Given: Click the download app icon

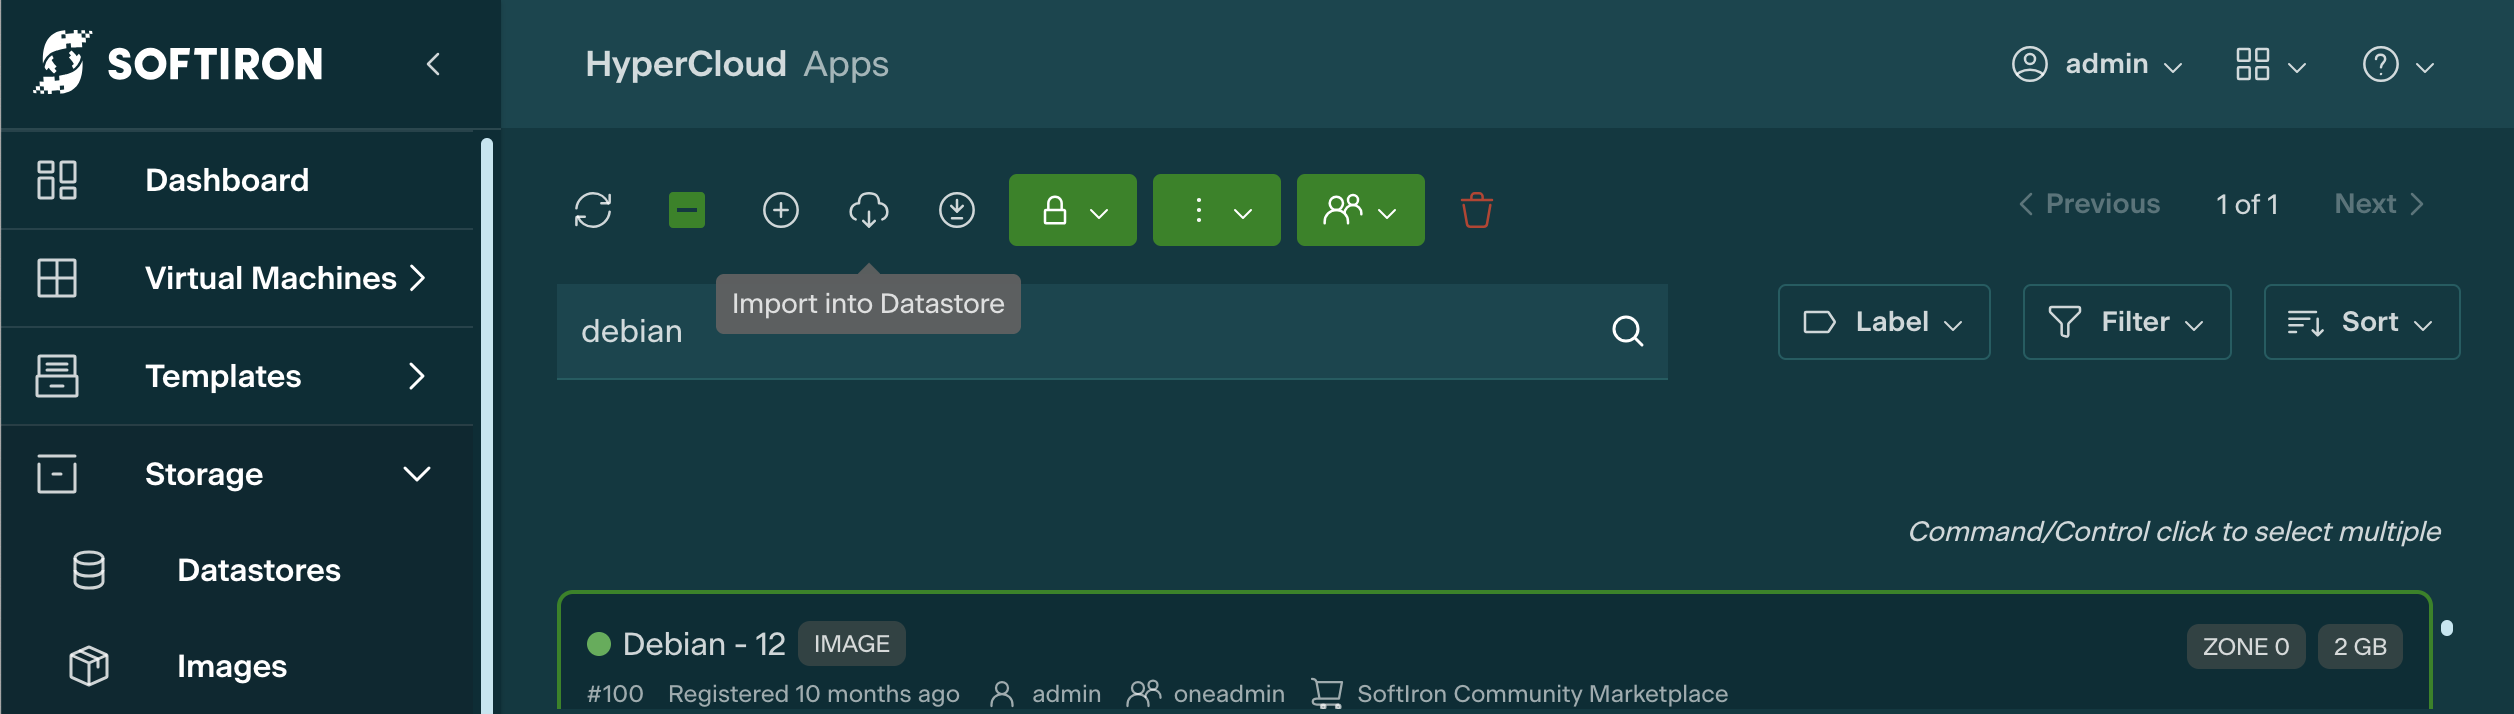Looking at the screenshot, I should (957, 210).
